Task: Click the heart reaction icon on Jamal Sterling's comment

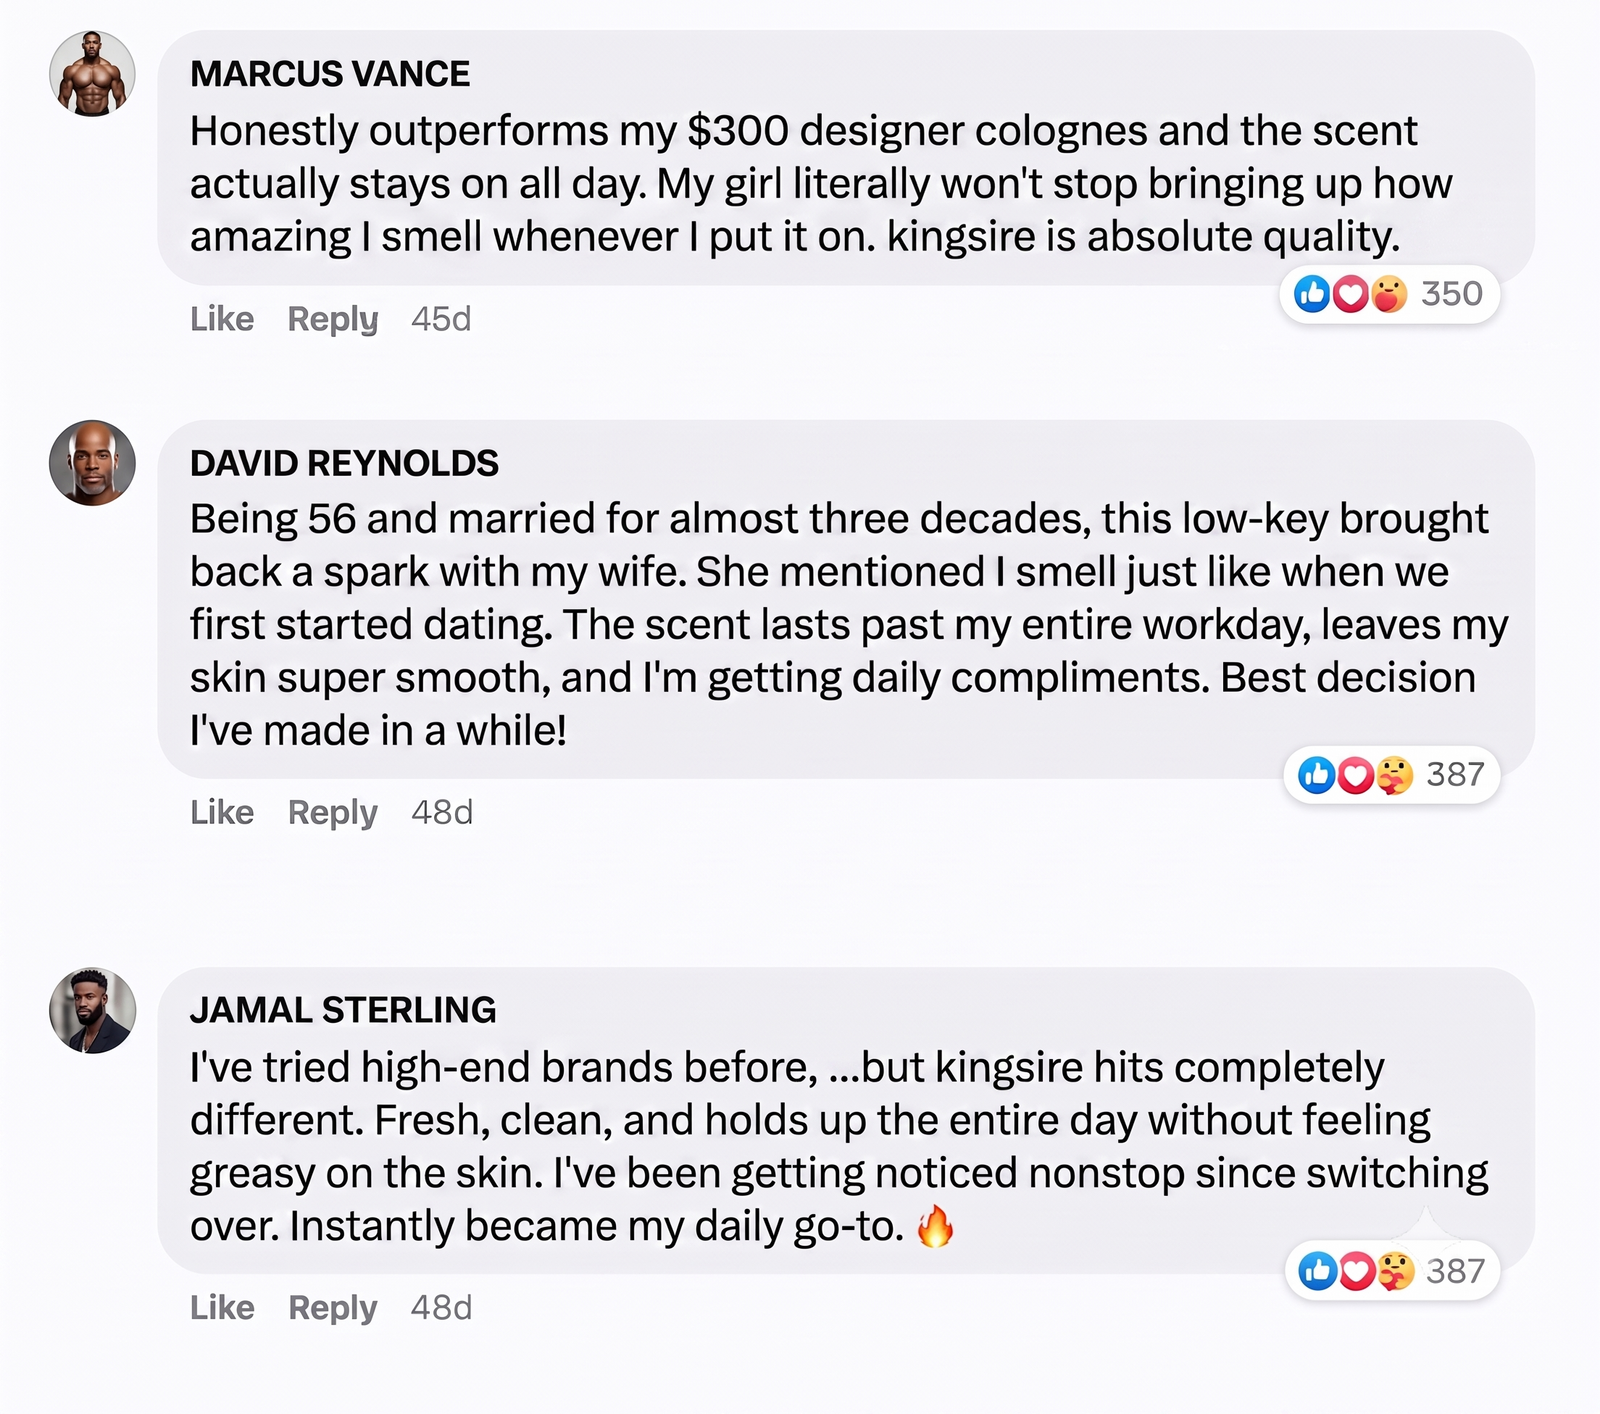Action: [1356, 1271]
